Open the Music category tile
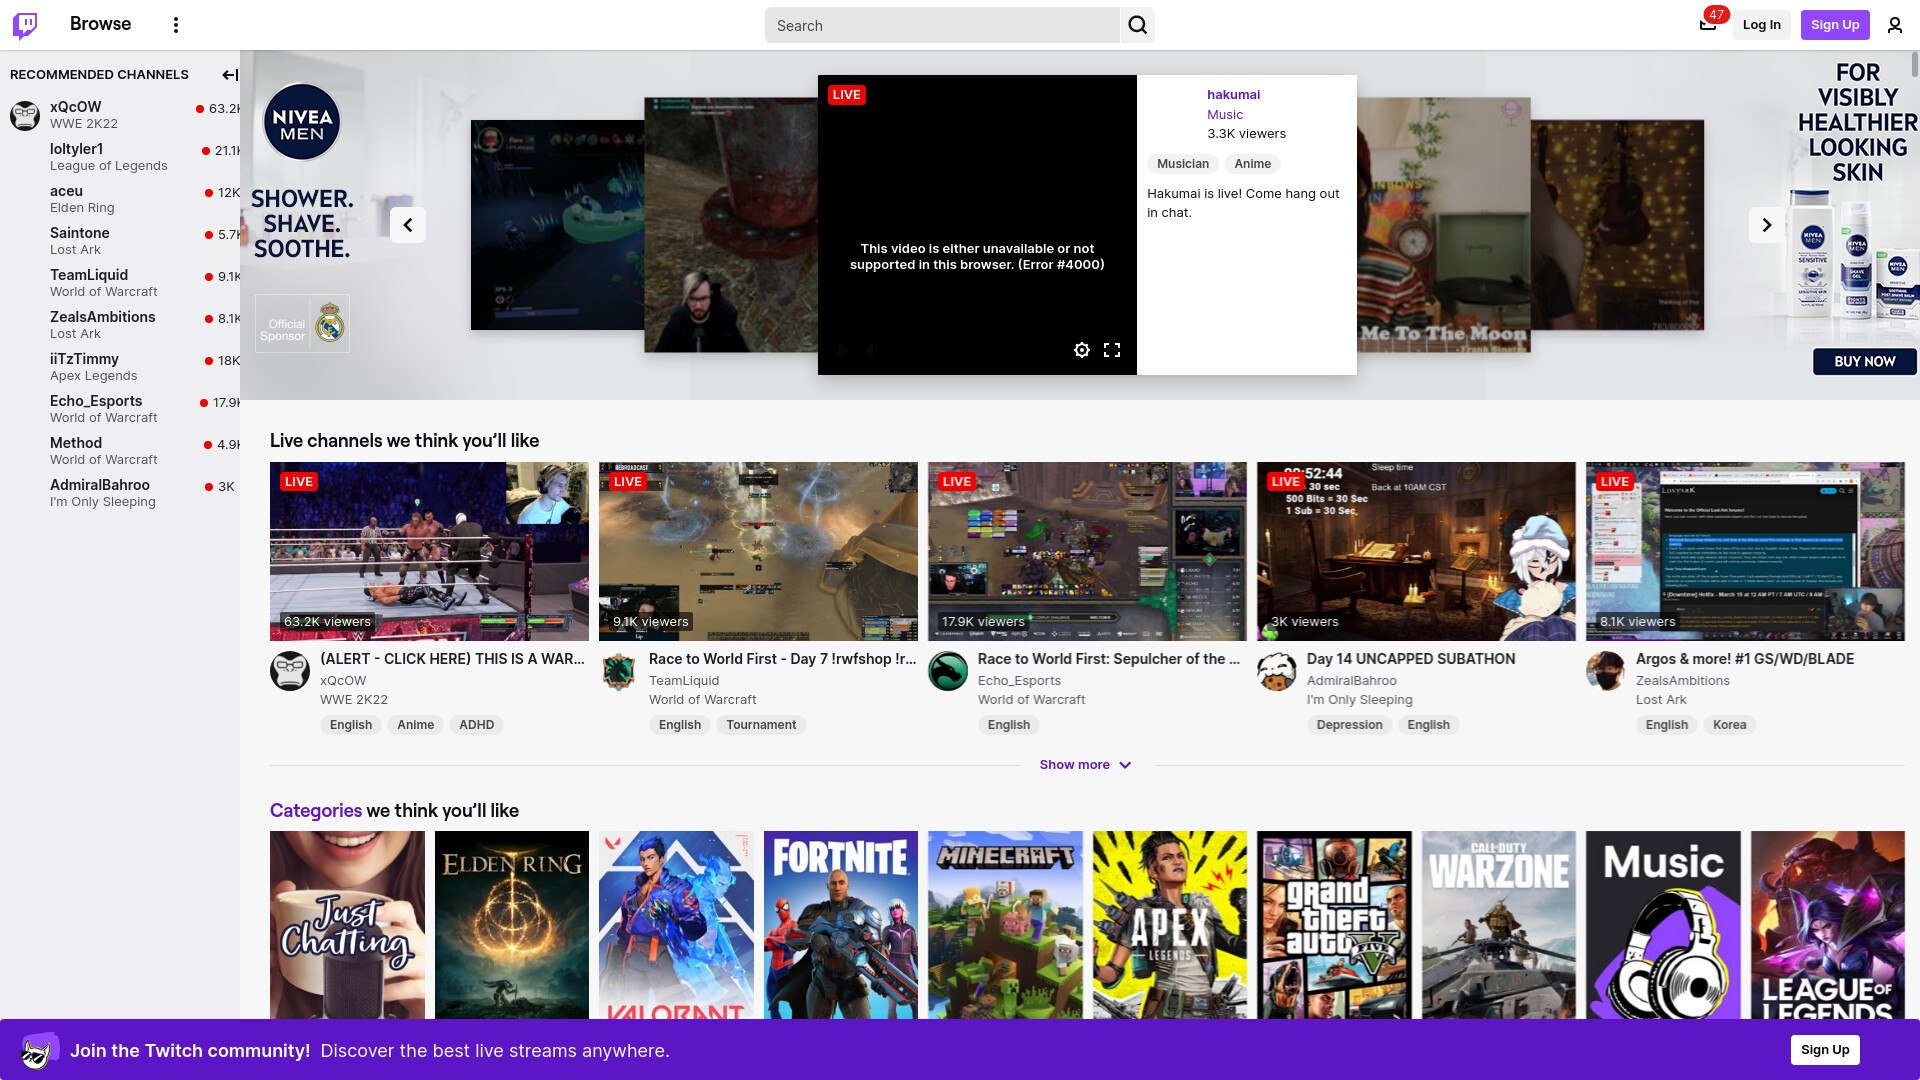1920x1080 pixels. coord(1663,925)
